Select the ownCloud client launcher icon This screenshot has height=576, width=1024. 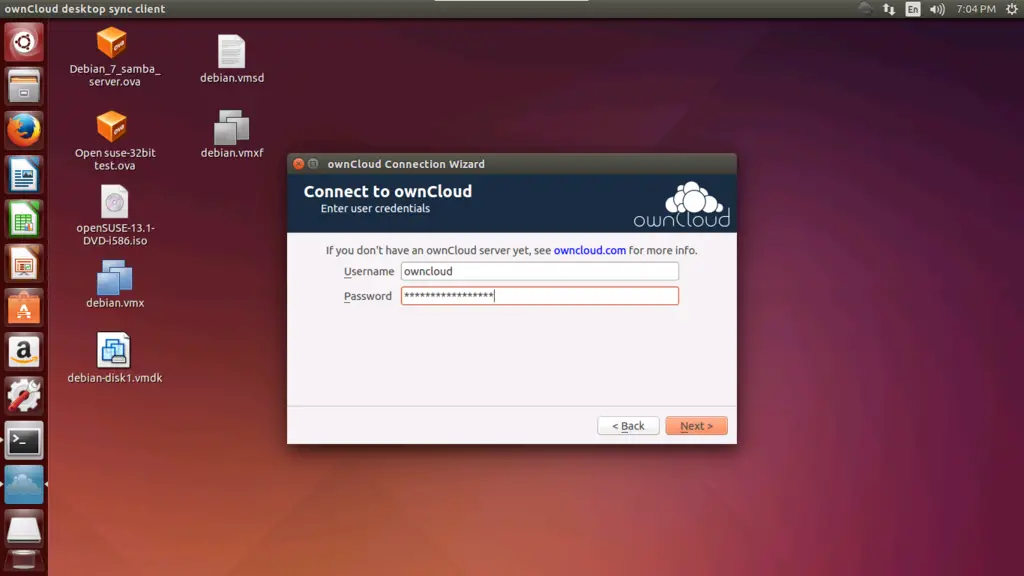[x=24, y=484]
